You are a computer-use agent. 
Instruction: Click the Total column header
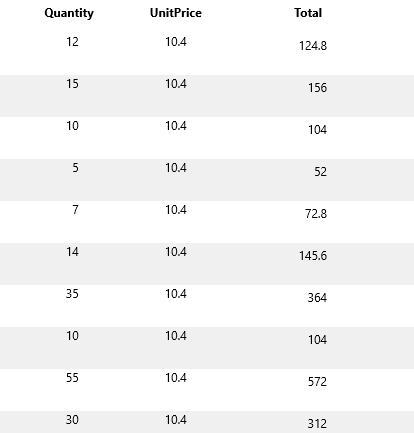[308, 13]
